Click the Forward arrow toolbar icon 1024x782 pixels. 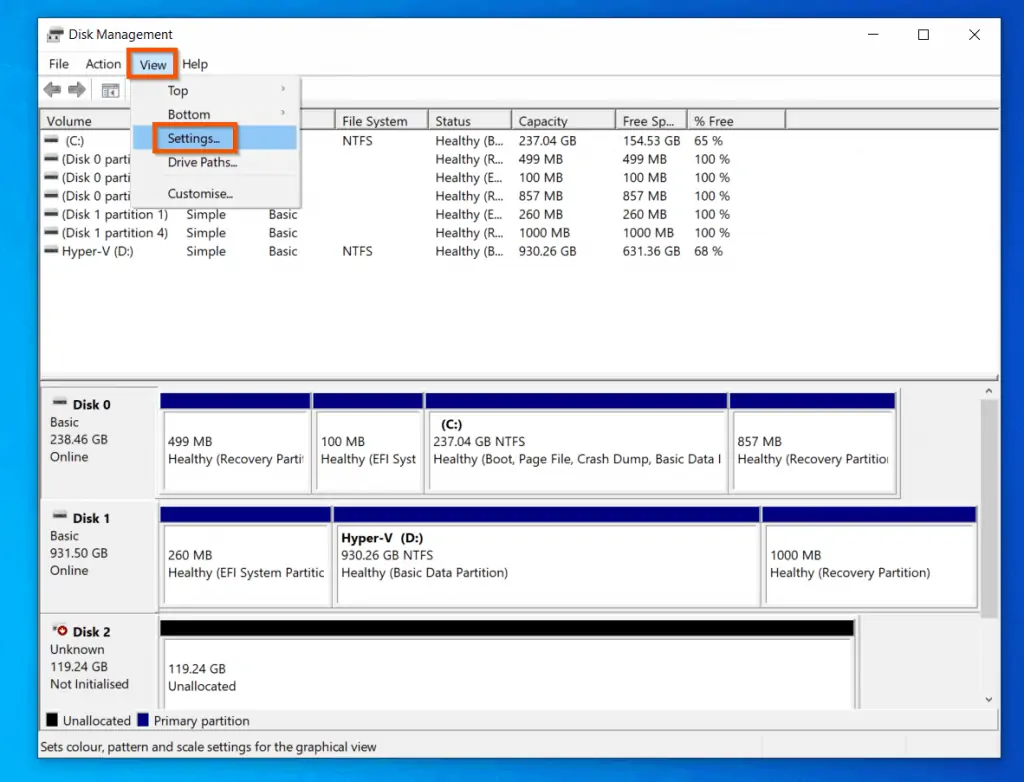pos(77,90)
